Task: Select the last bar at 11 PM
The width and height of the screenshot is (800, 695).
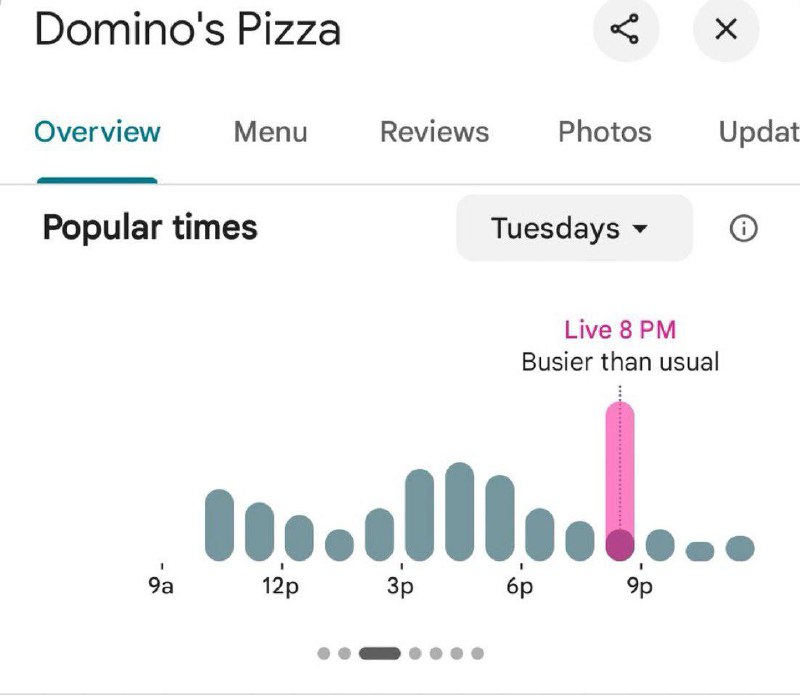Action: [x=740, y=549]
